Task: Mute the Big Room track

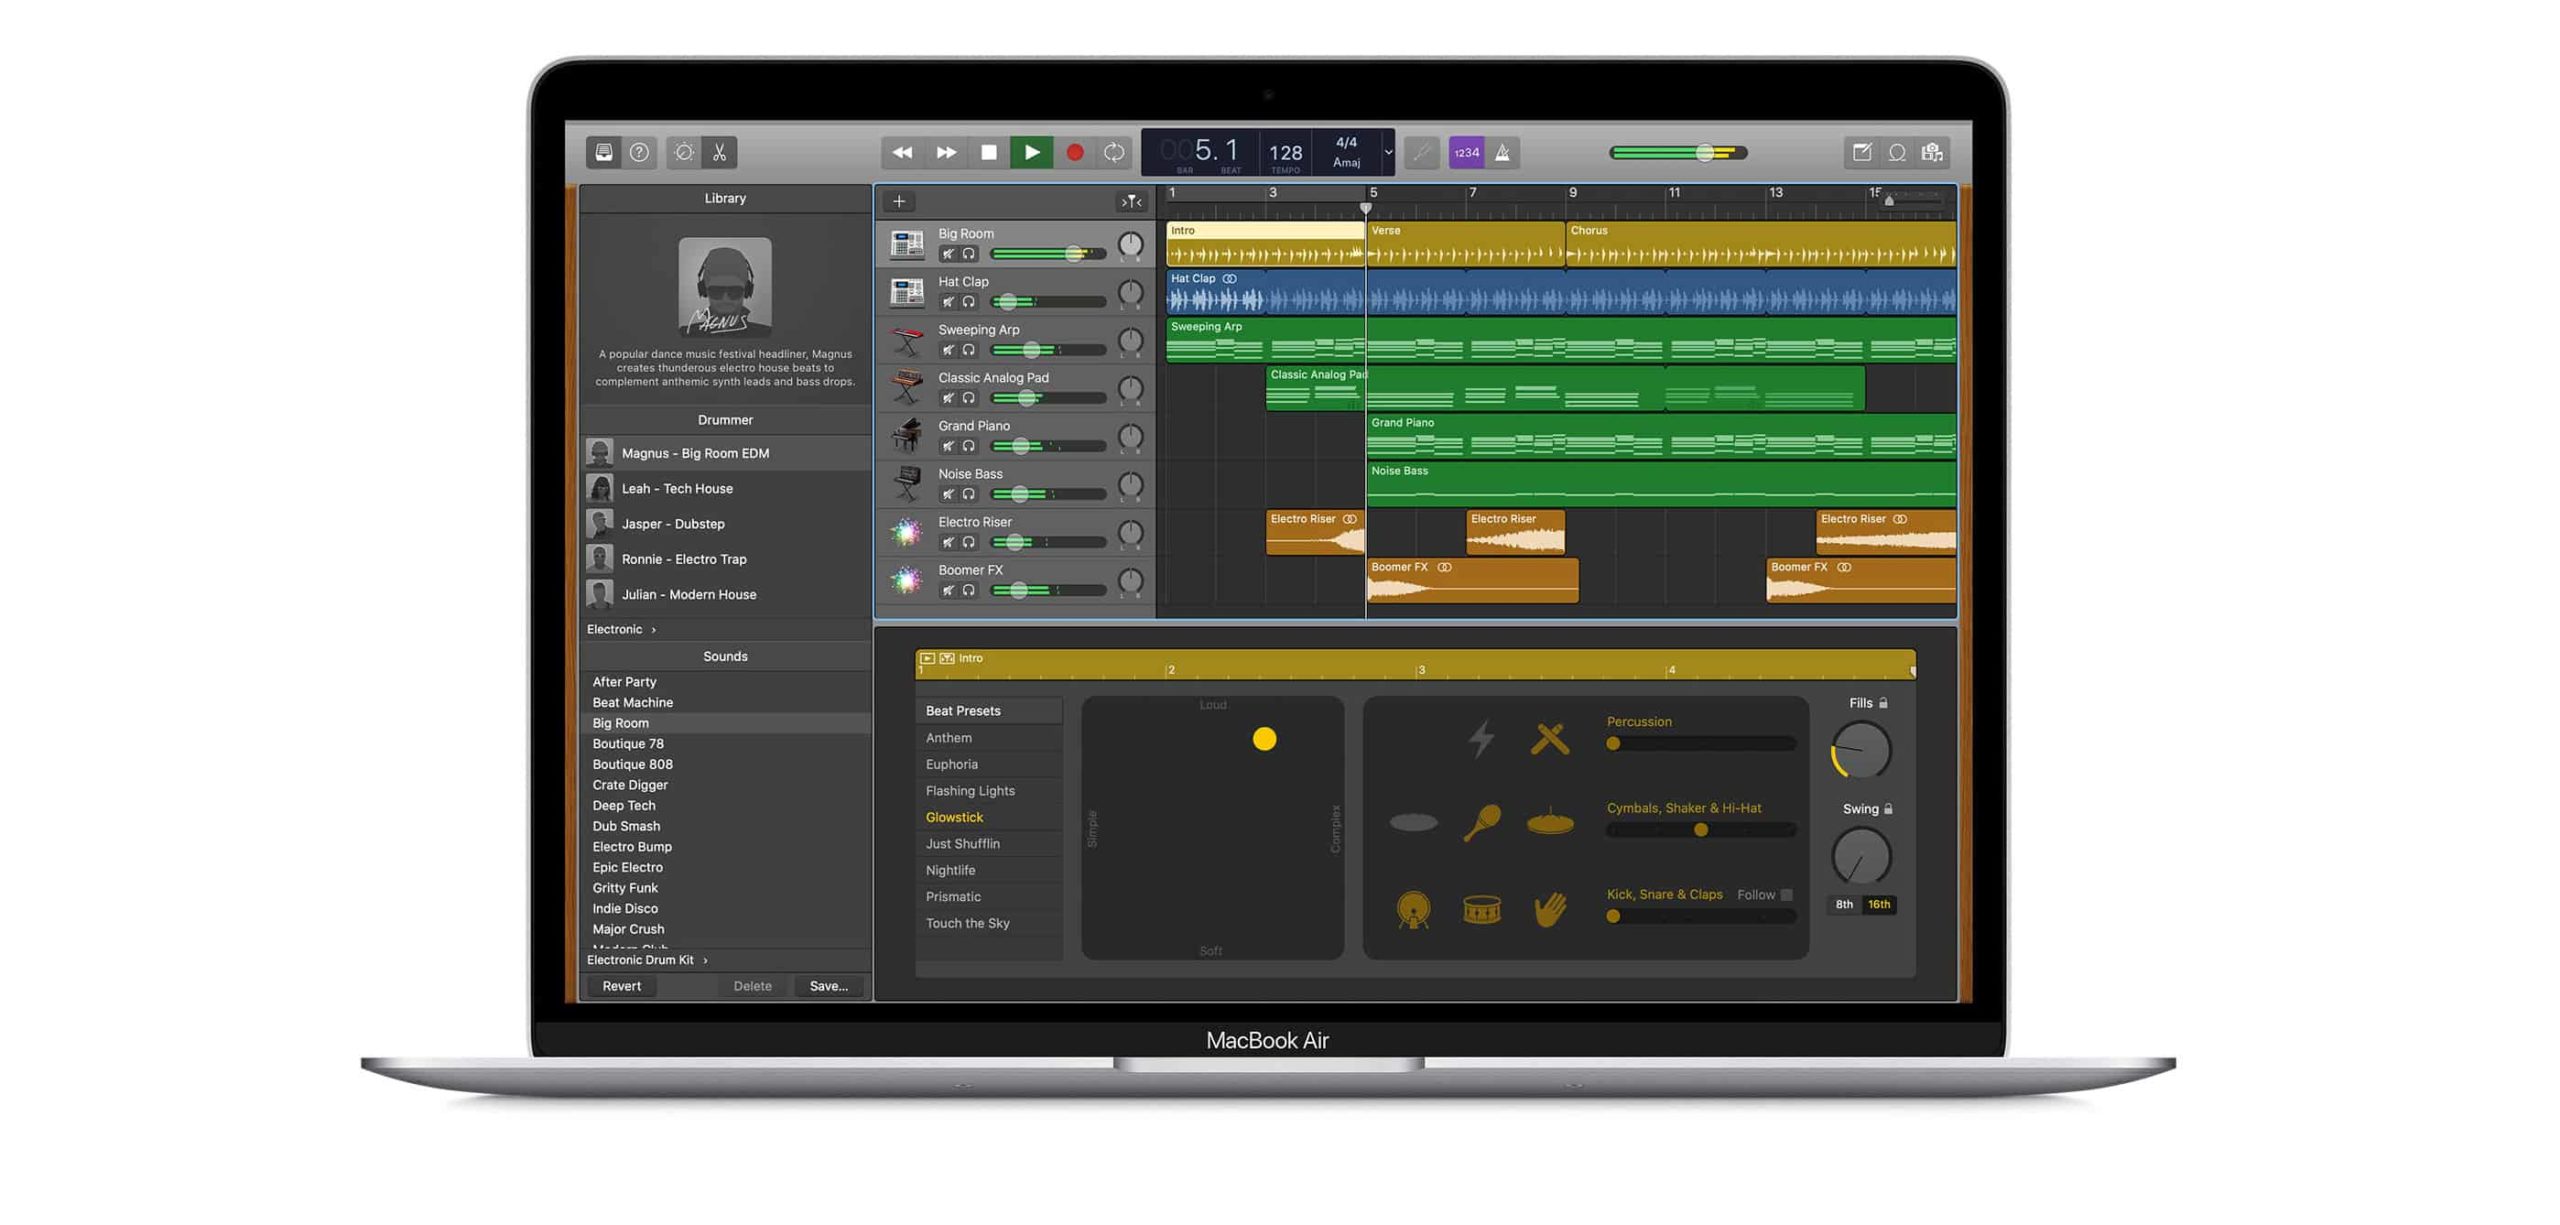Action: pos(948,253)
